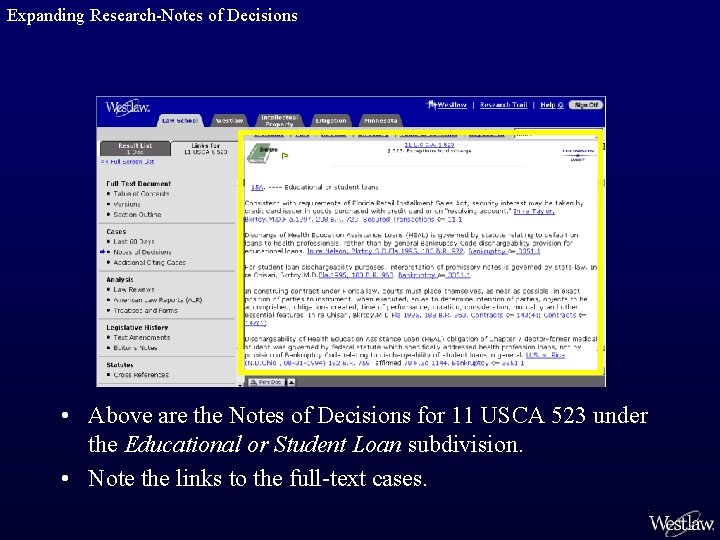Open the Law Reviews link
Image resolution: width=720 pixels, height=540 pixels.
(x=134, y=290)
